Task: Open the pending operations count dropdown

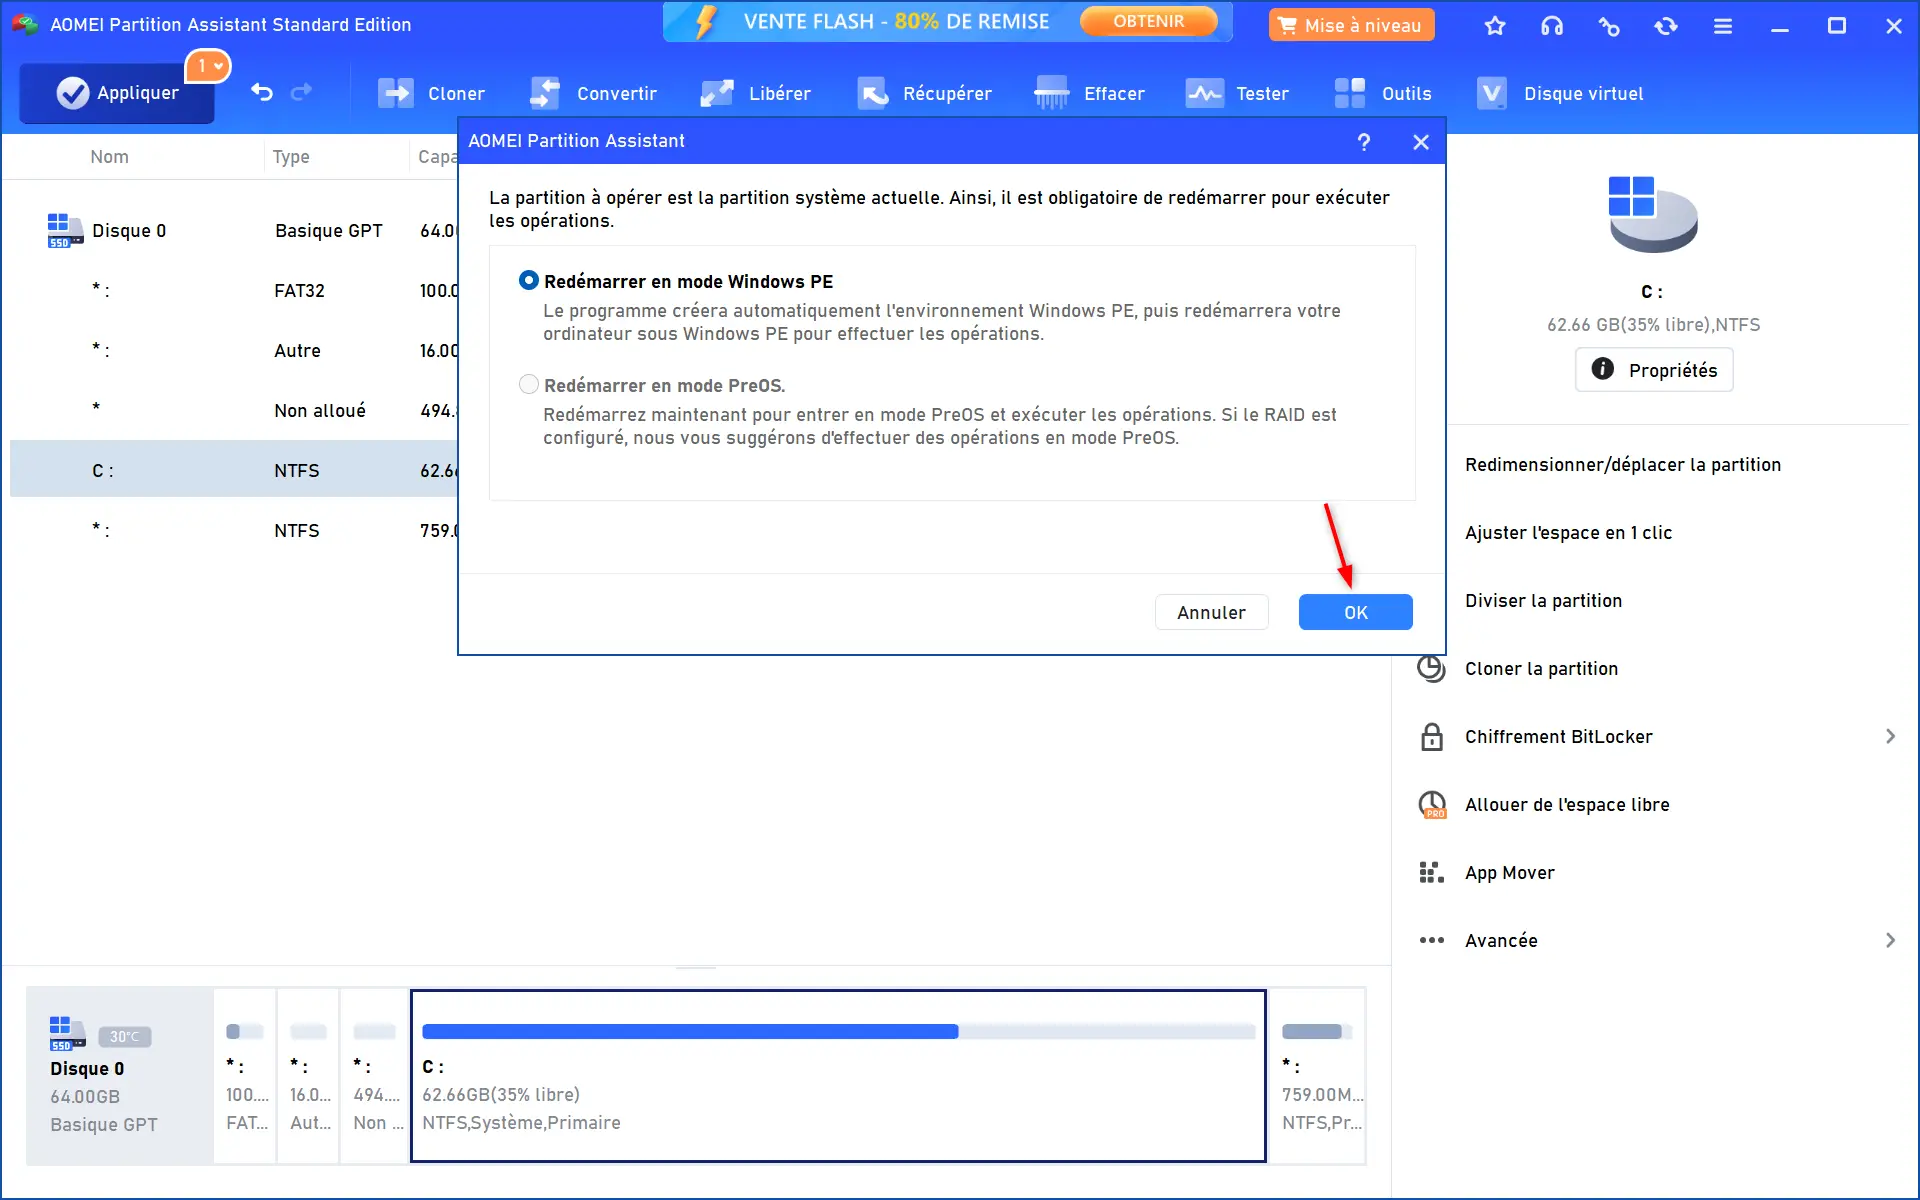Action: pos(208,66)
